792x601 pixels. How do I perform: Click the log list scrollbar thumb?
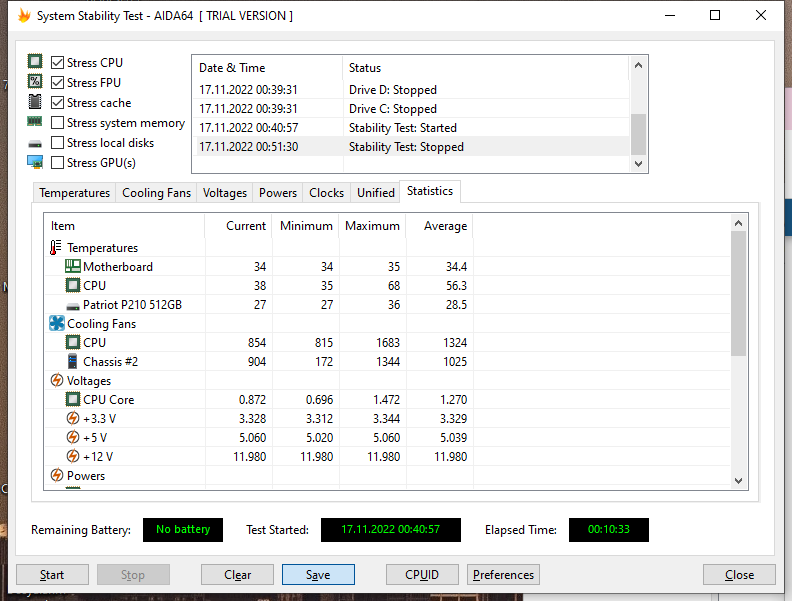[638, 134]
